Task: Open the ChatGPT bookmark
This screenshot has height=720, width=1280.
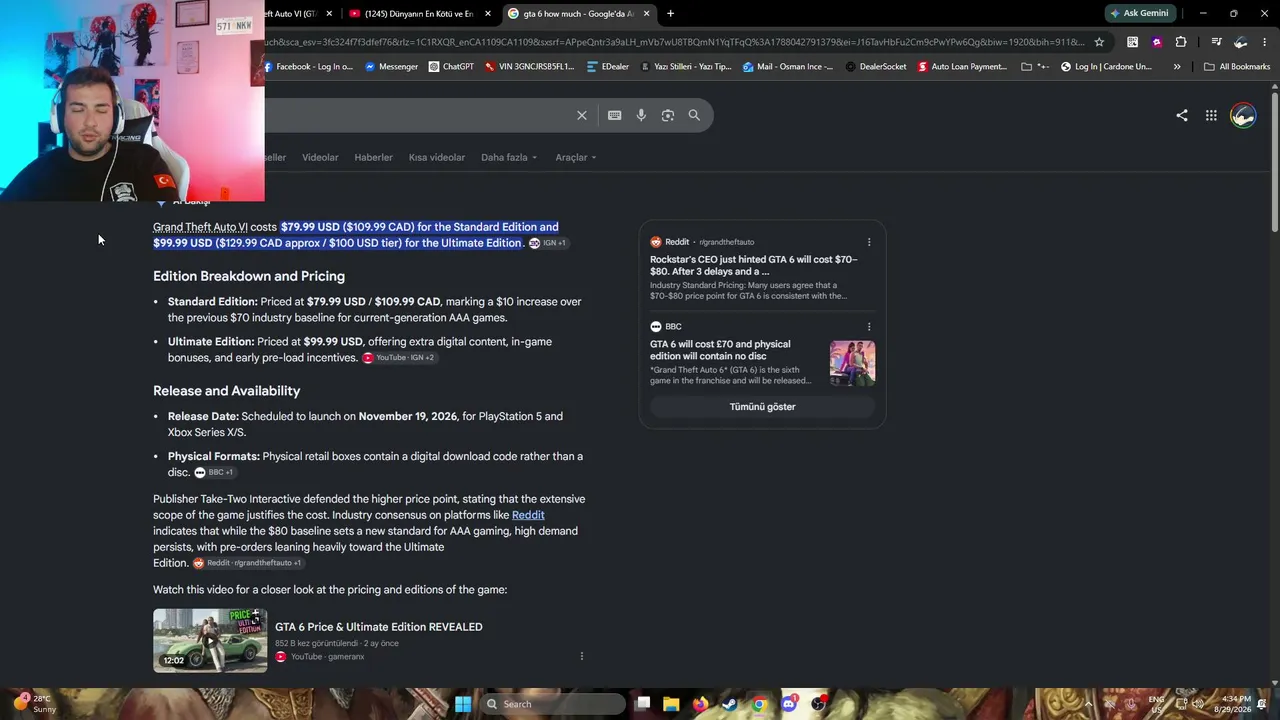Action: click(x=451, y=67)
